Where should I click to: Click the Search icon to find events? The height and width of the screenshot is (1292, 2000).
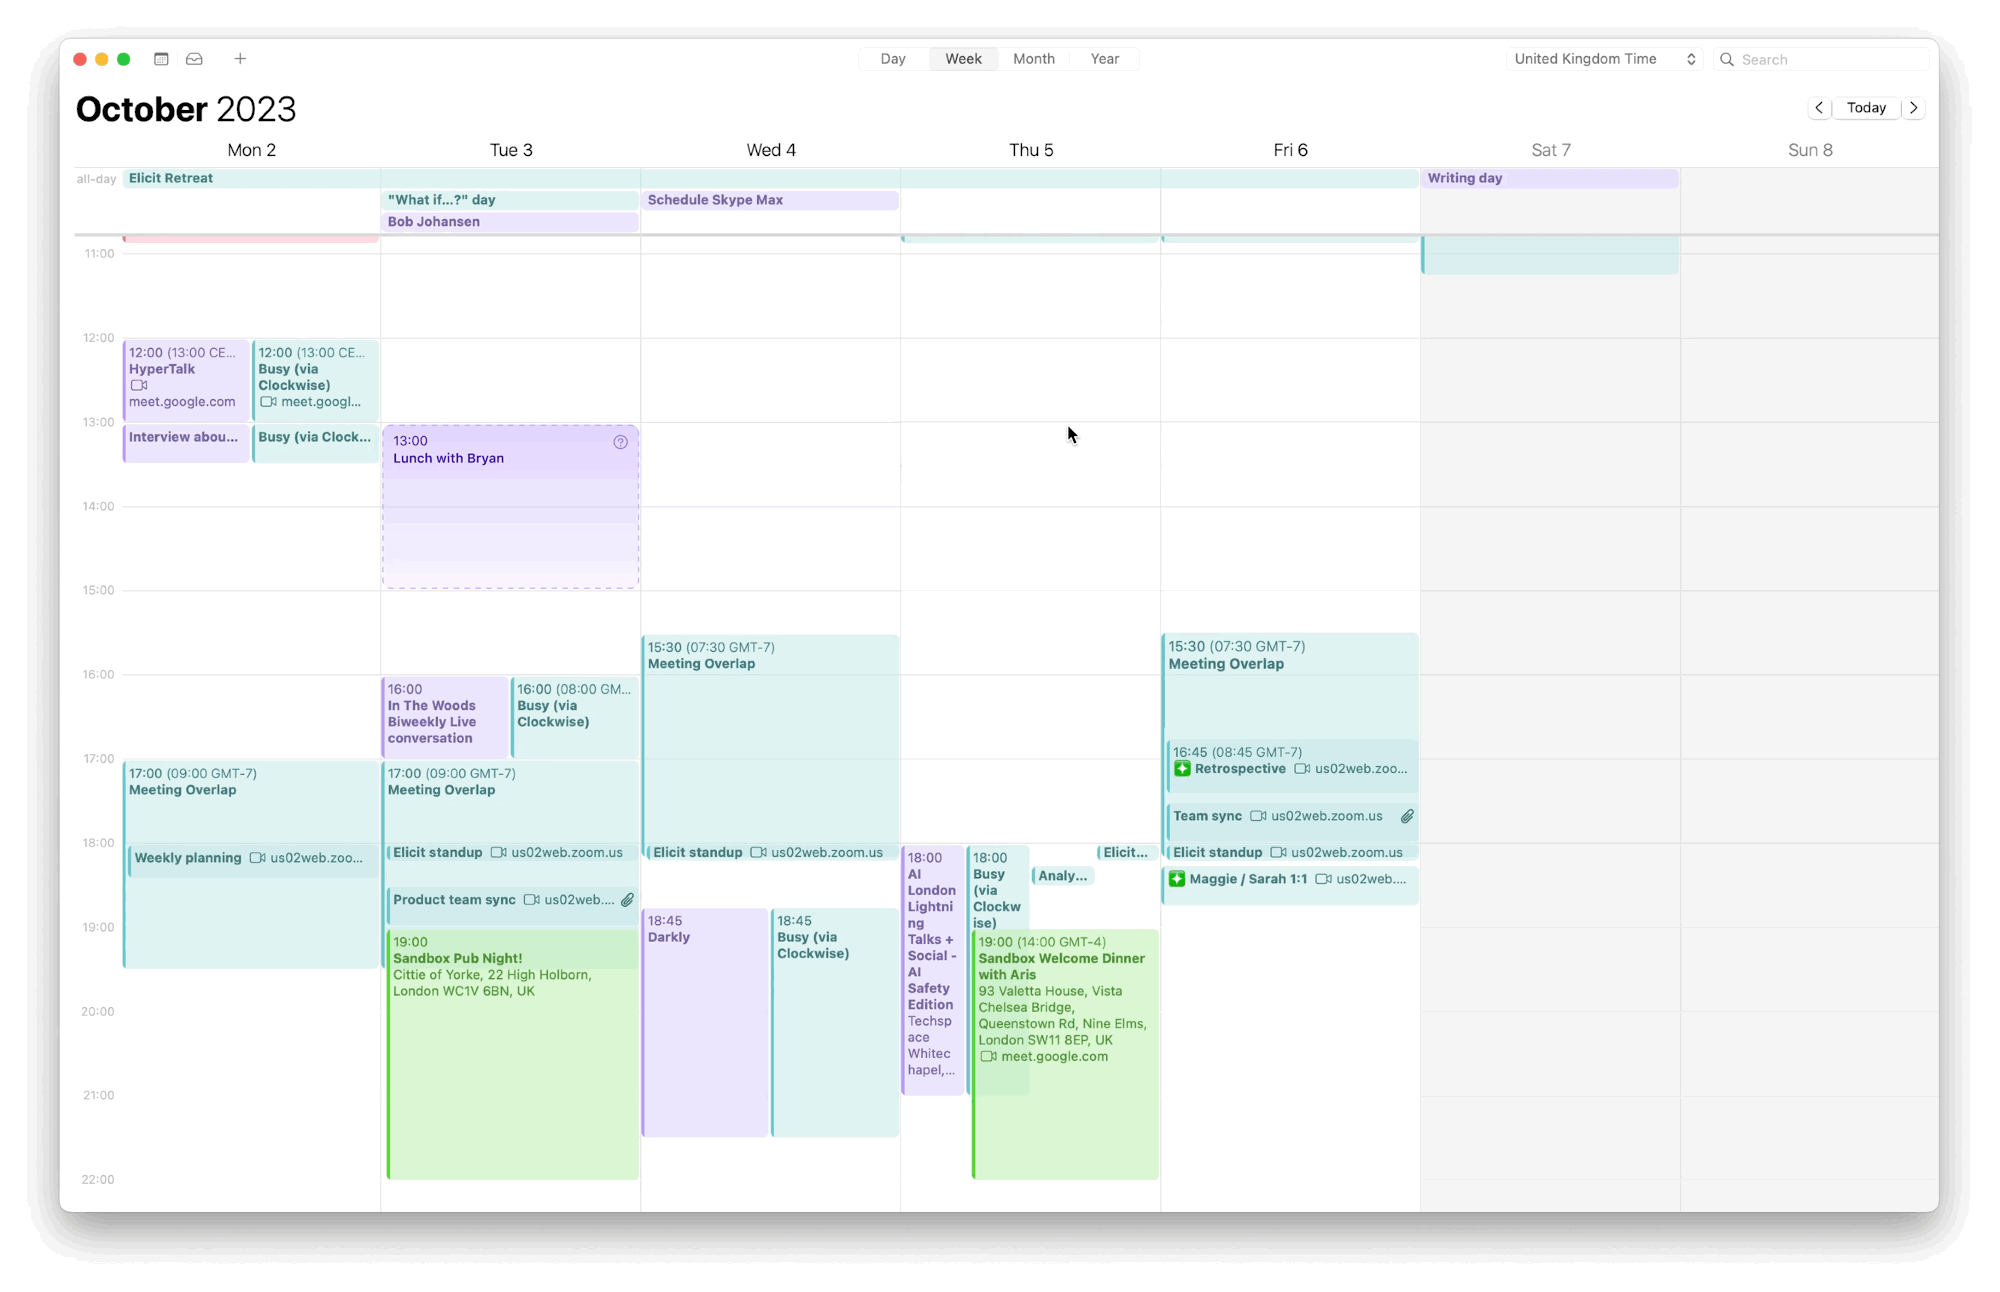1726,58
